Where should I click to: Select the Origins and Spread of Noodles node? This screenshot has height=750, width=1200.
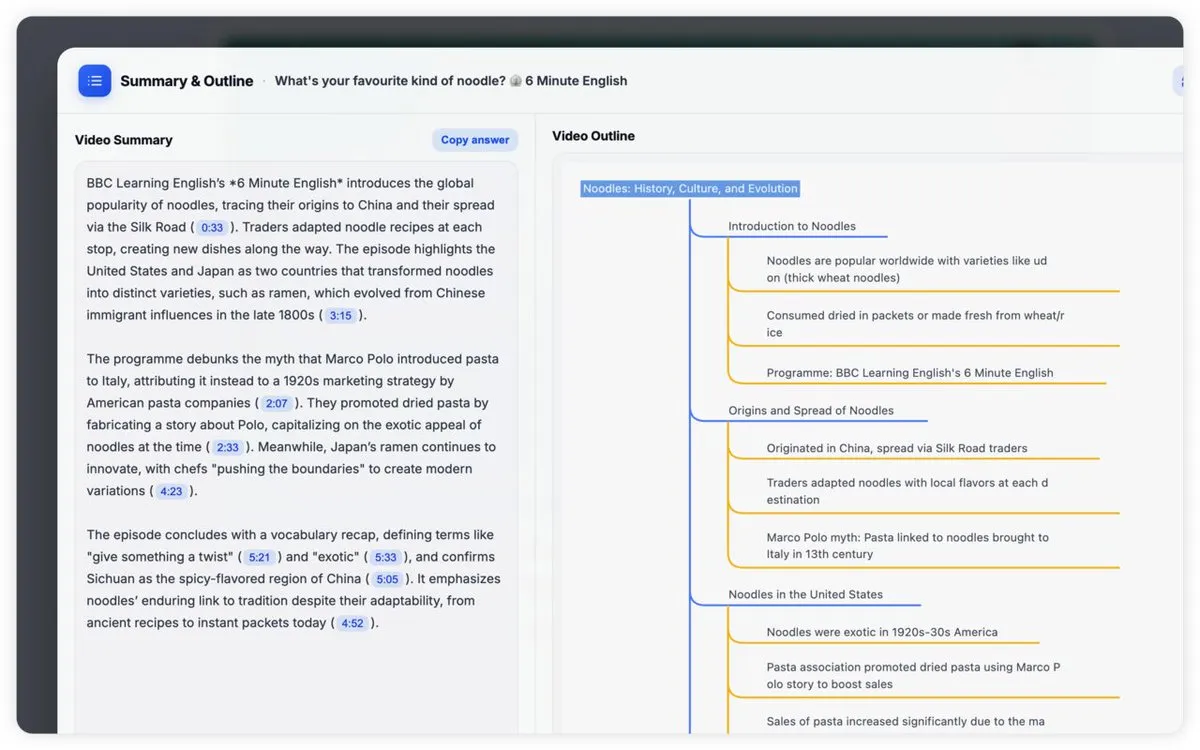click(x=811, y=410)
